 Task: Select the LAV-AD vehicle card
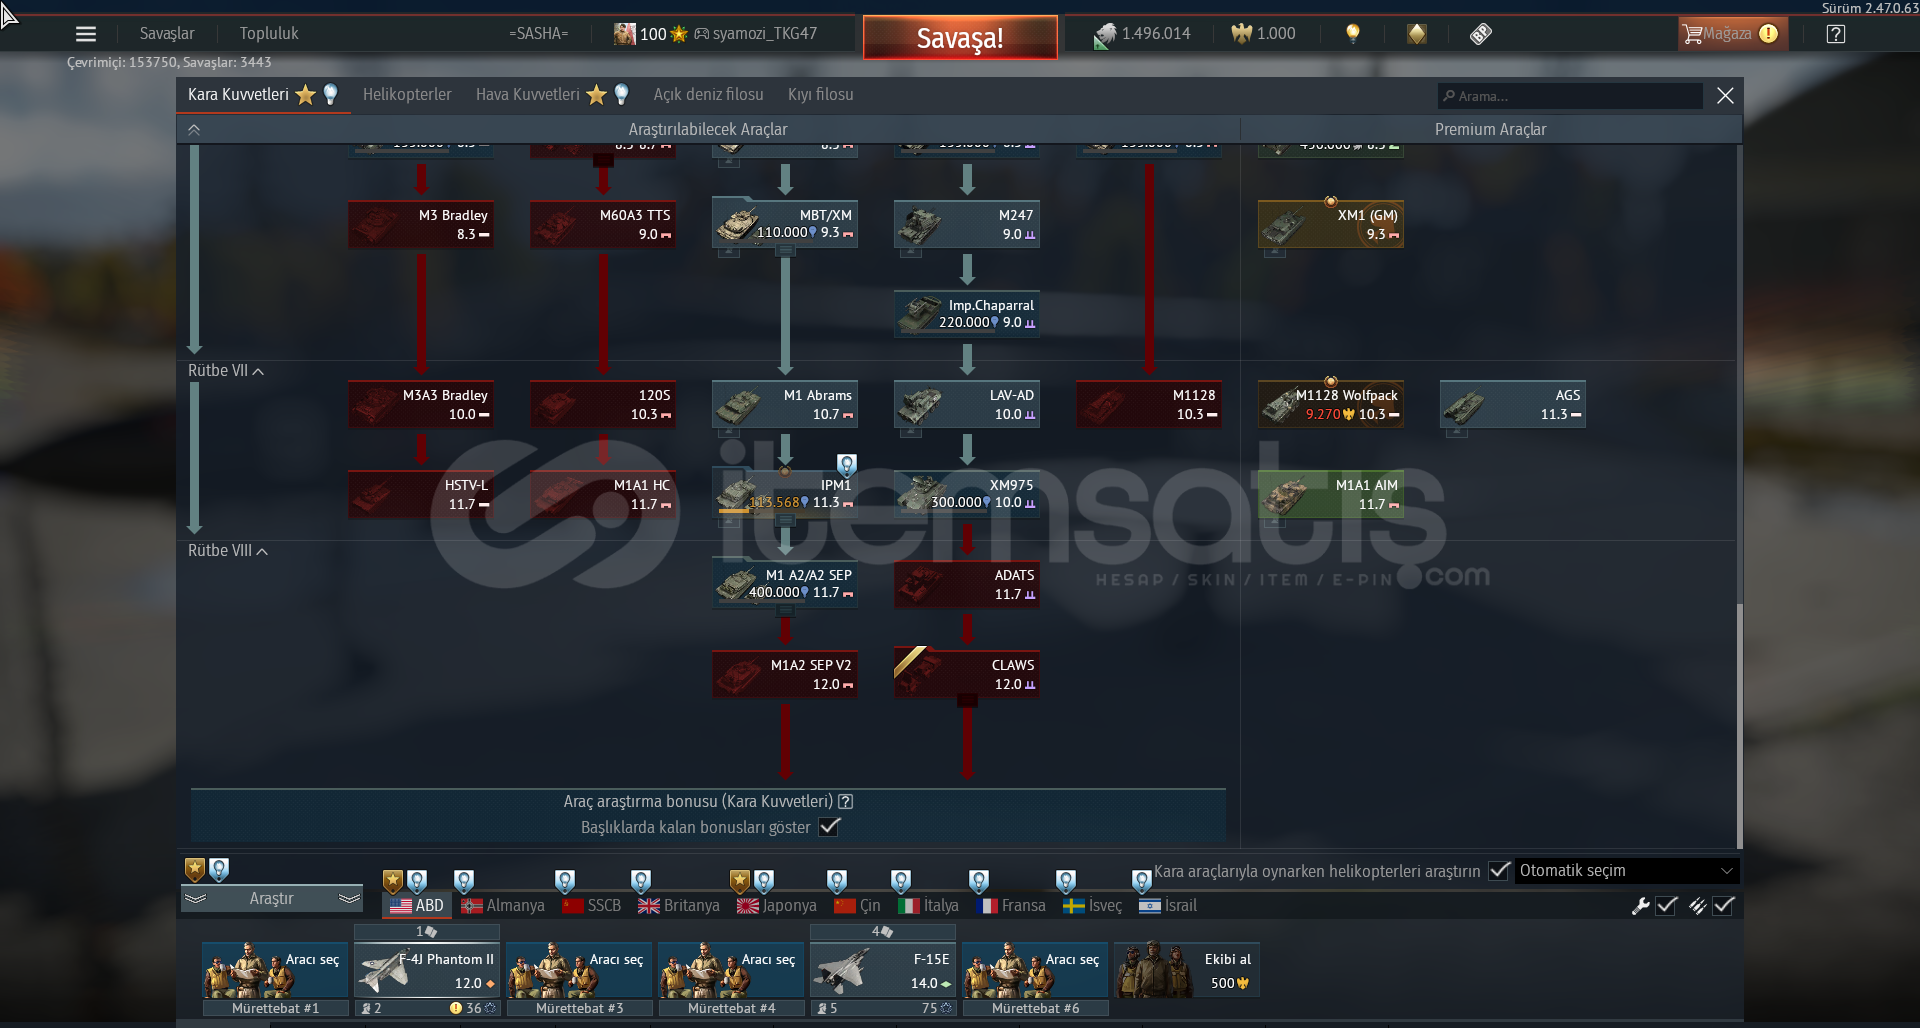point(967,405)
